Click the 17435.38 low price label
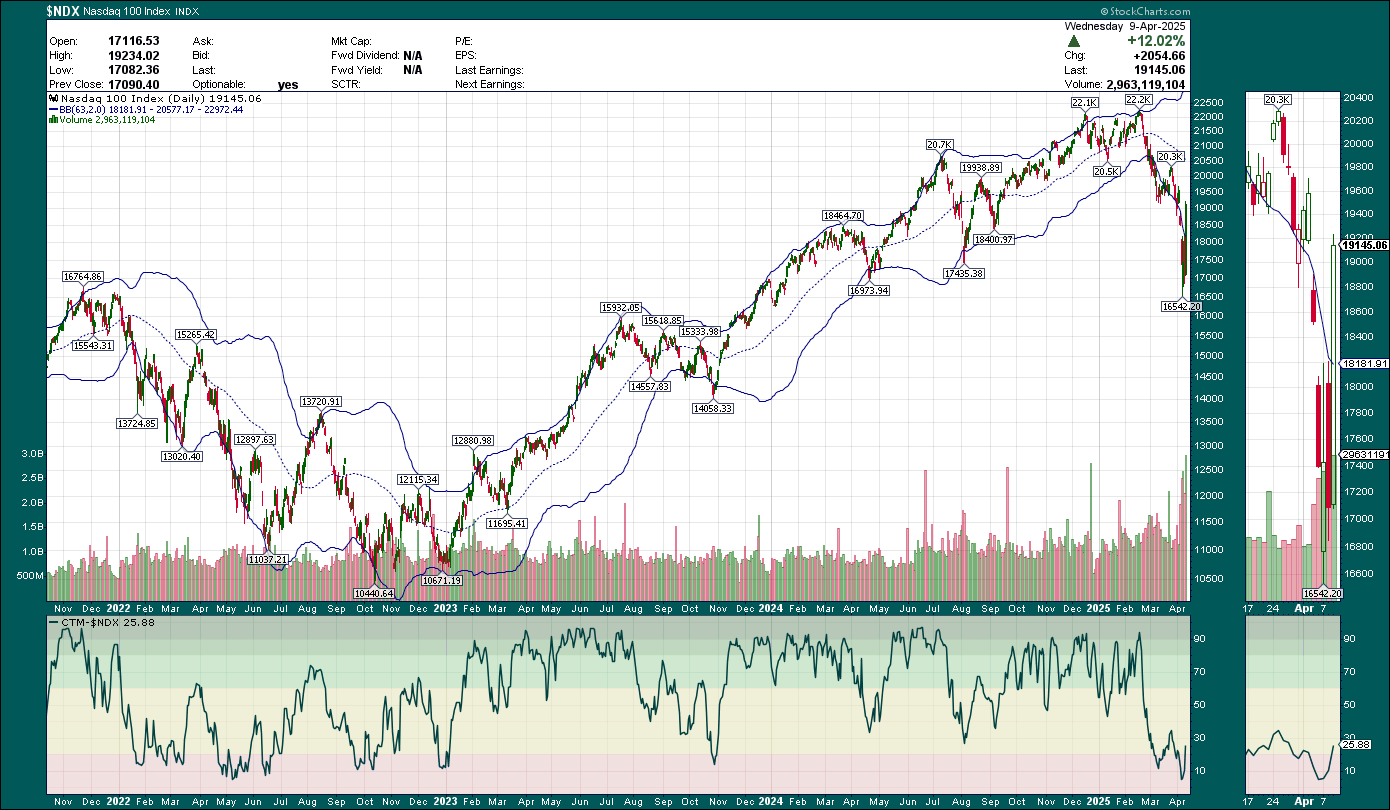The width and height of the screenshot is (1390, 810). point(964,273)
